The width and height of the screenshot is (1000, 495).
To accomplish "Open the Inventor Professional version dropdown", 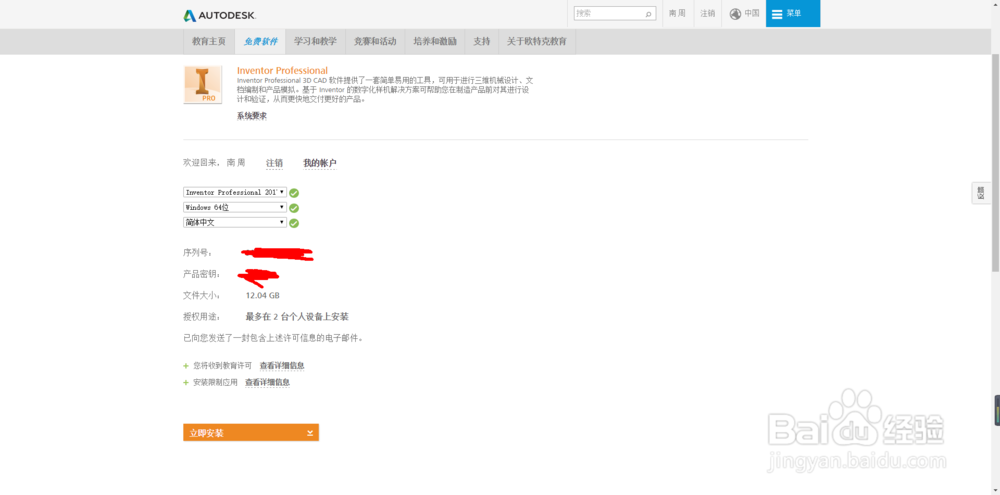I will [x=235, y=192].
